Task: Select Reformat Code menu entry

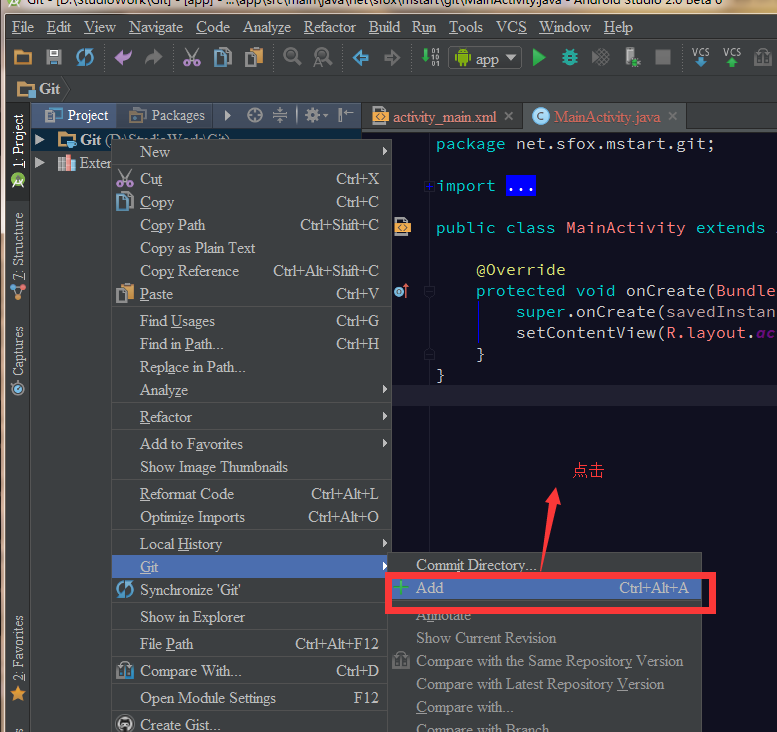Action: click(251, 494)
